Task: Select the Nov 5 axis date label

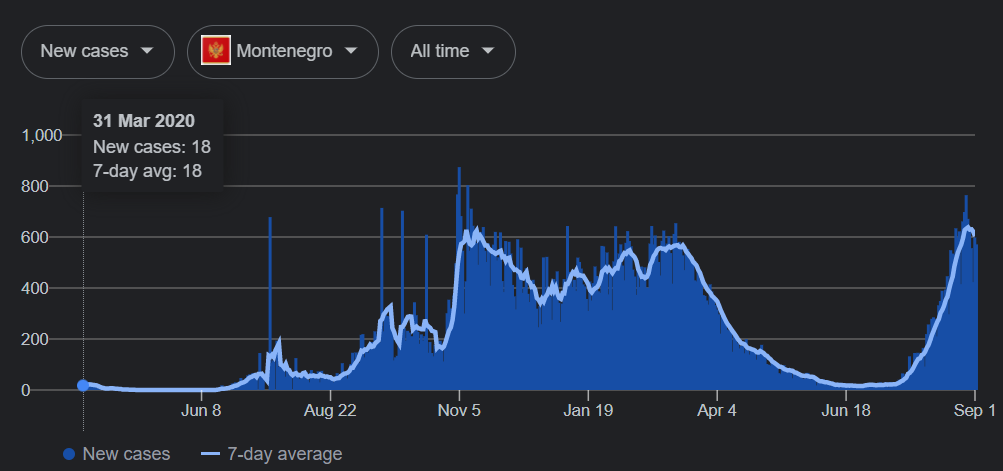Action: 459,410
